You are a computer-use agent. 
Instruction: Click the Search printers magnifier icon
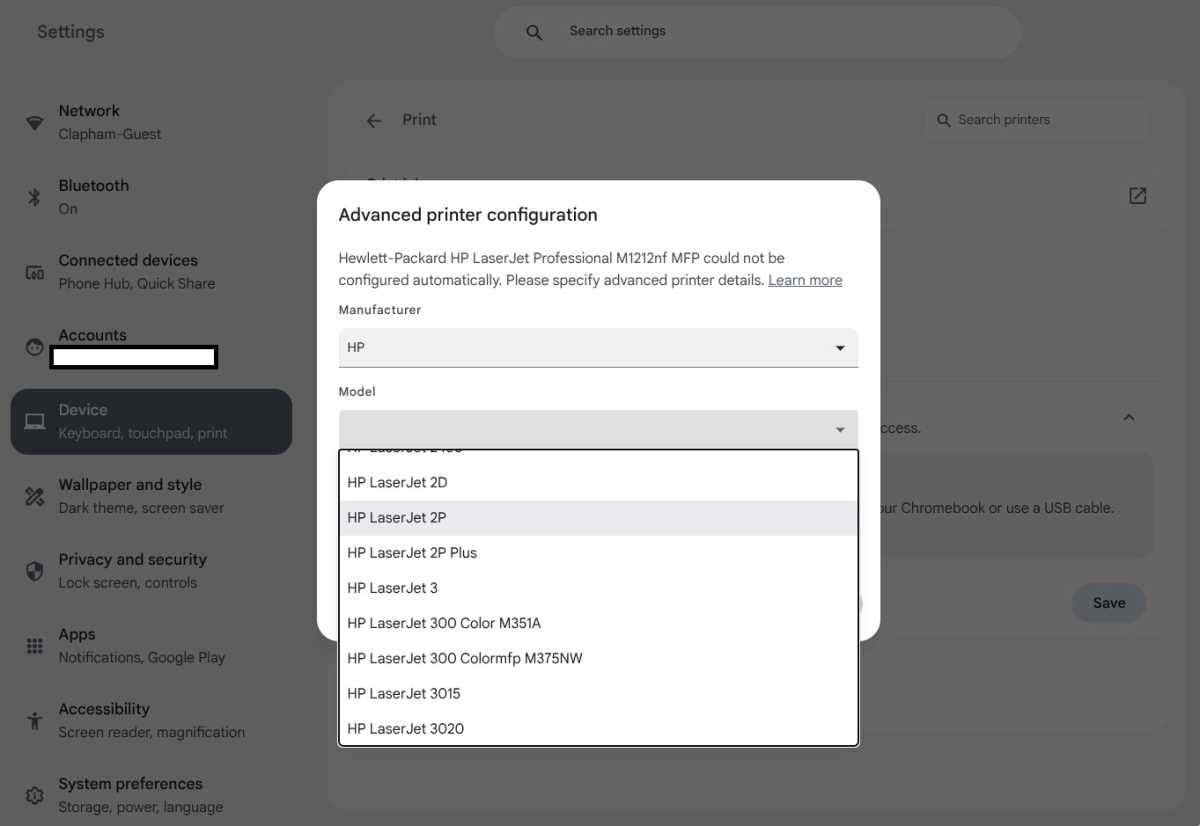pyautogui.click(x=943, y=120)
